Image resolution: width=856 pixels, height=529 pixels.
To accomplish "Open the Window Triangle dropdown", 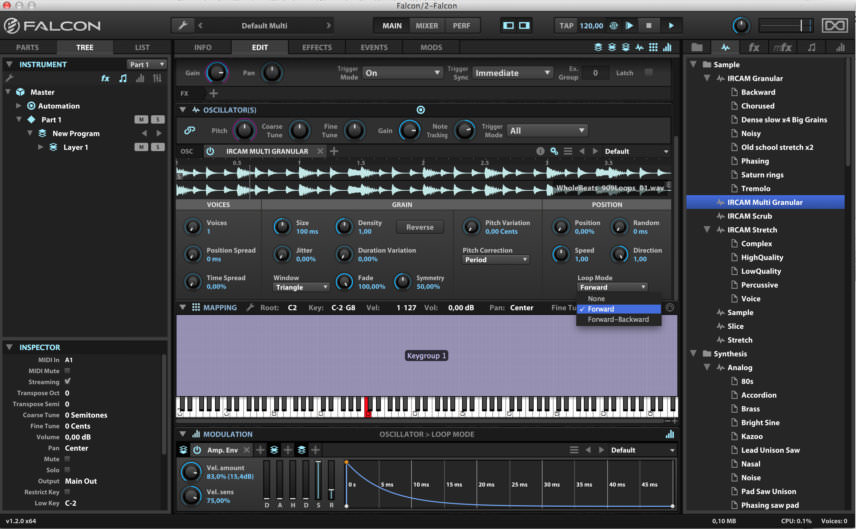I will click(301, 287).
